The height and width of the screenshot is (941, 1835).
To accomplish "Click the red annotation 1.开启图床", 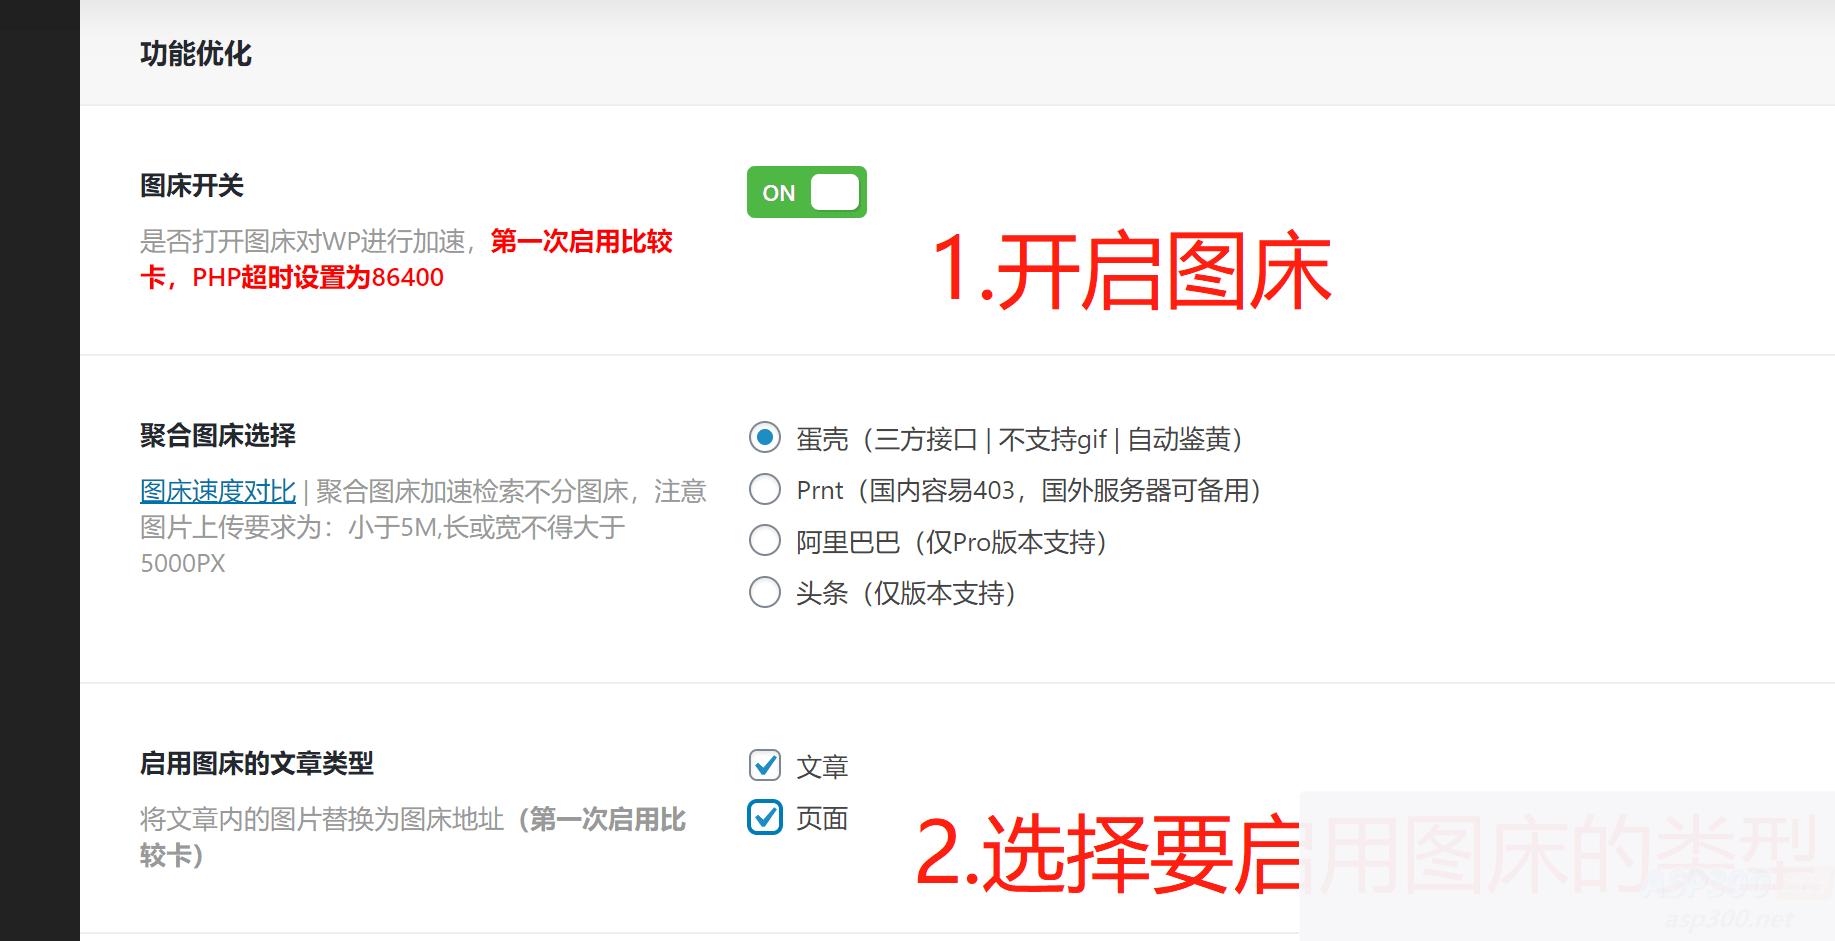I will click(1135, 270).
